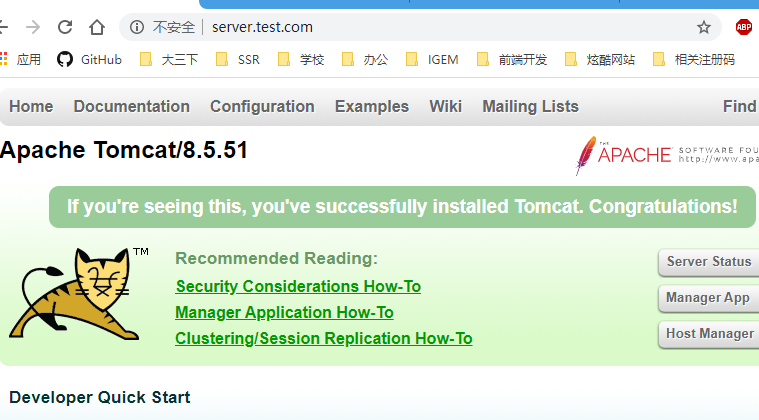Reload the page with refresh icon
The image size is (759, 420).
(x=65, y=27)
